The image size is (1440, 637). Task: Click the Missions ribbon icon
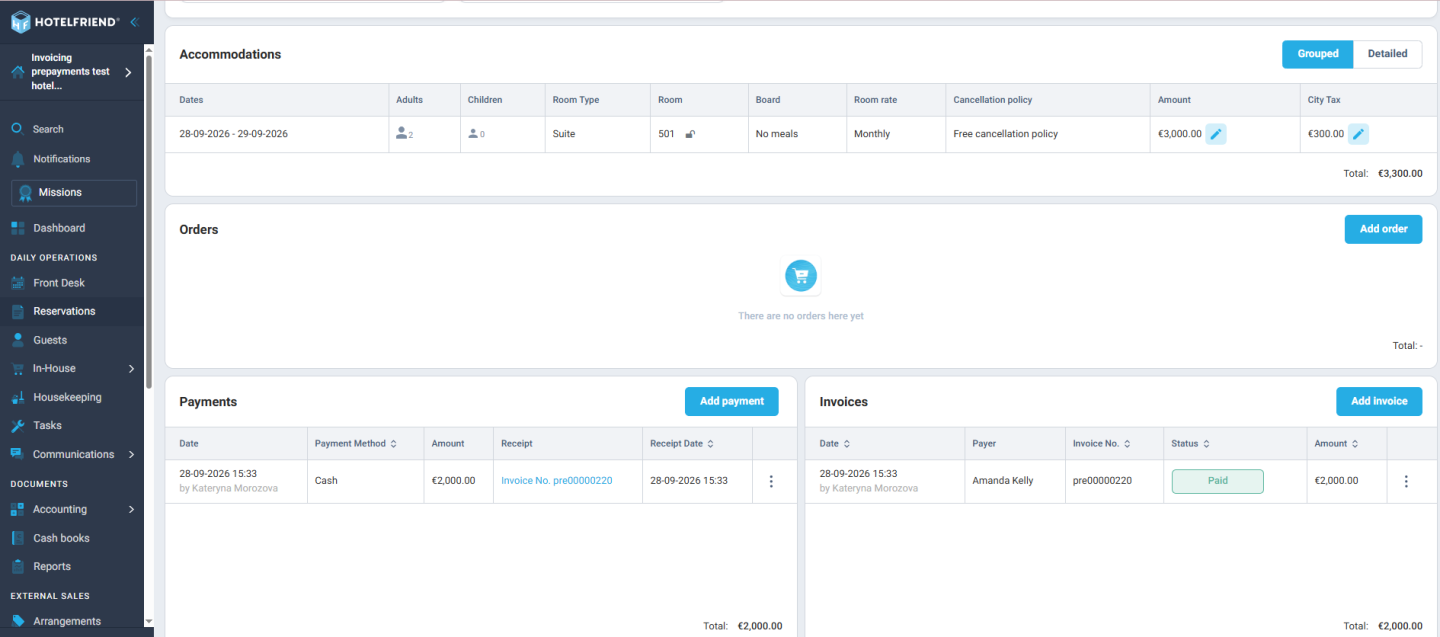26,193
